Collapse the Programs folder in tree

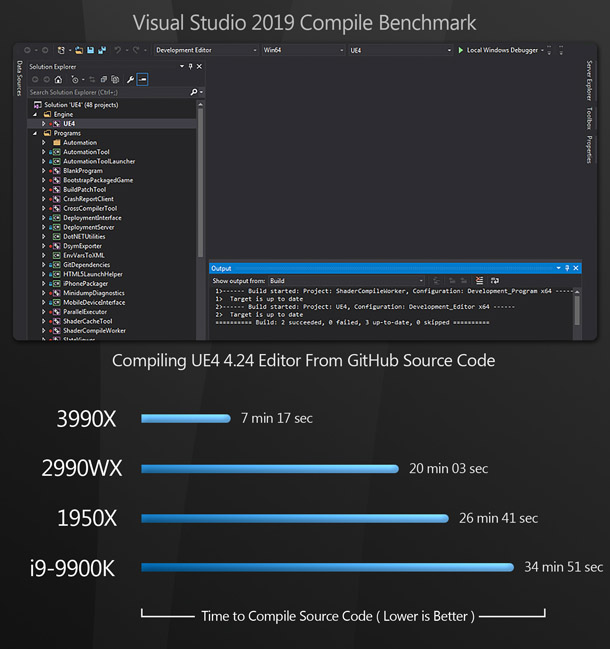[35, 133]
